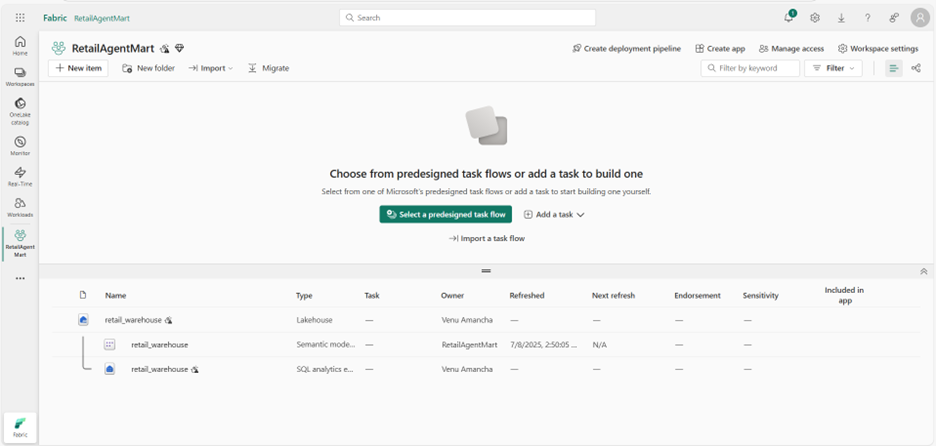
Task: Click RetailAgentMart breadcrumb in header
Action: pos(102,18)
